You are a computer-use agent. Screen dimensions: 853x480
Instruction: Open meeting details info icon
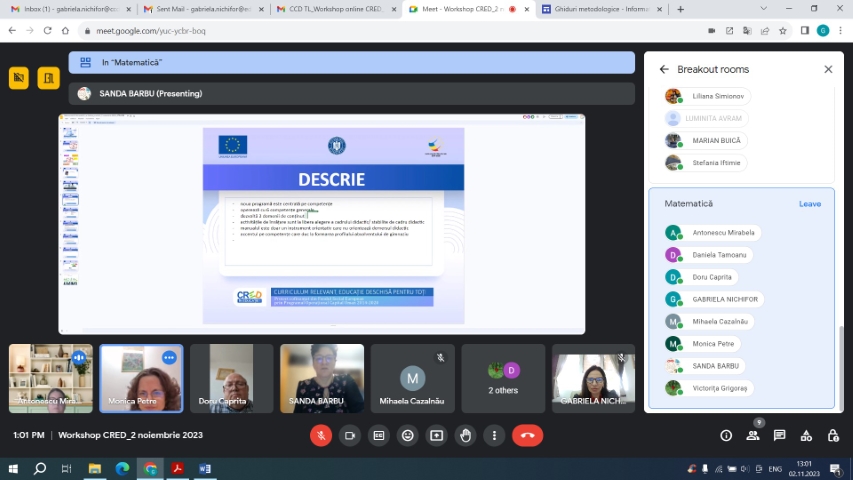pyautogui.click(x=726, y=435)
